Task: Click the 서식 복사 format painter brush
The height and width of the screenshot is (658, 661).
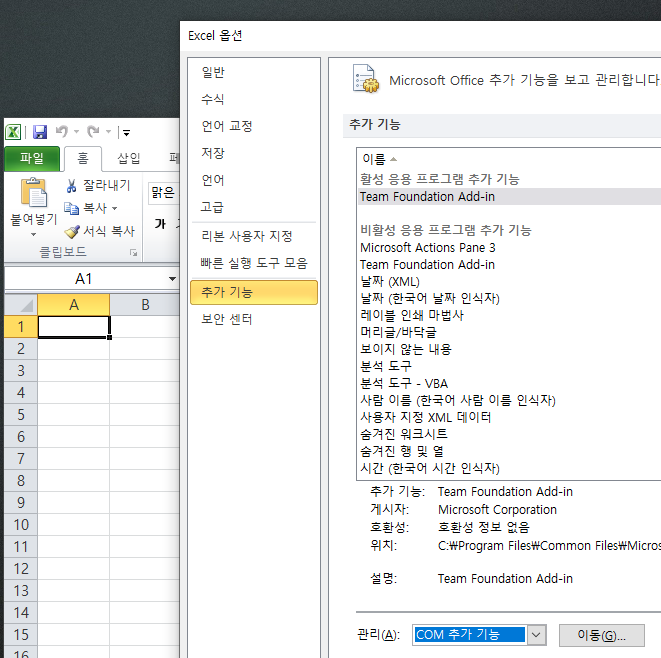Action: 72,231
